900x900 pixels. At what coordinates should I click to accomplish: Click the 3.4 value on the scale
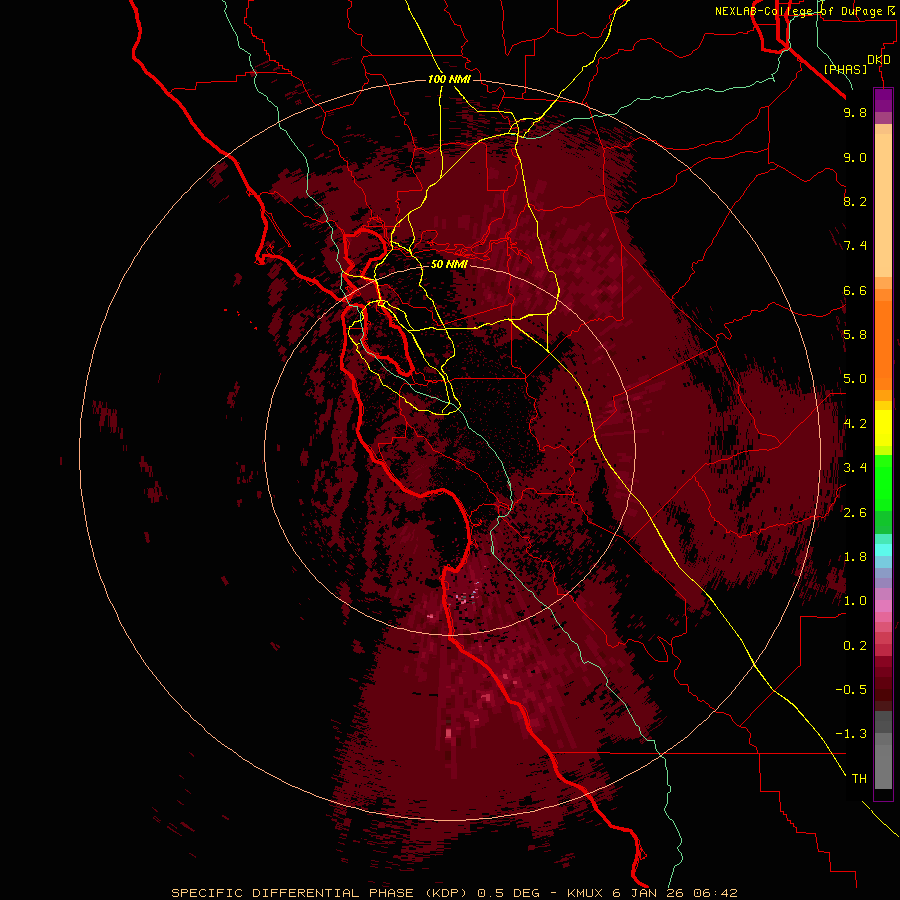[855, 468]
